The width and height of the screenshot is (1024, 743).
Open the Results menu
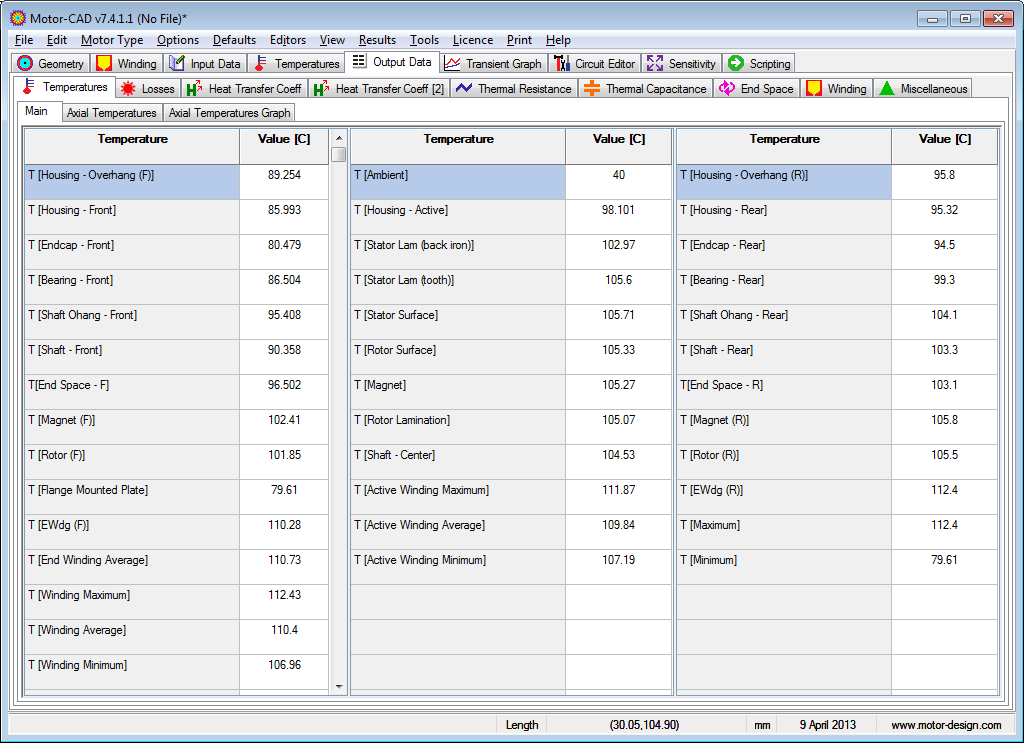coord(377,40)
